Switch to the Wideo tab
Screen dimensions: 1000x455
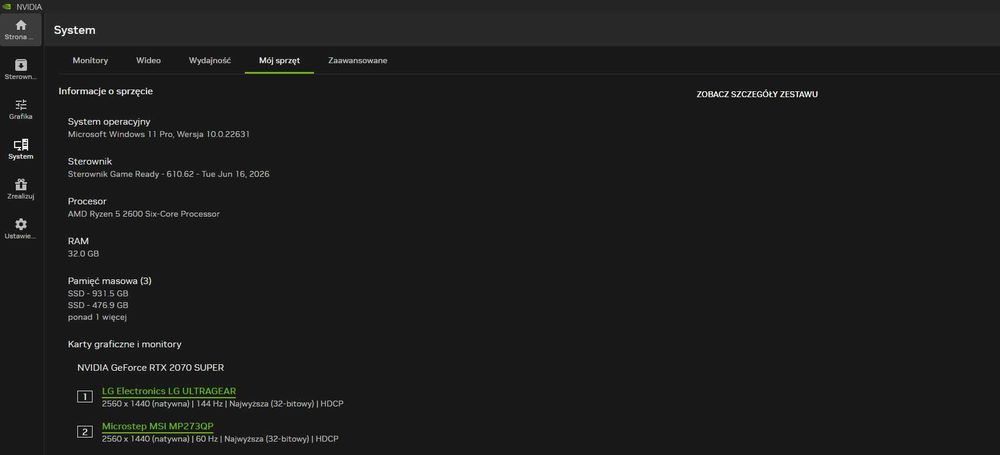pos(148,61)
